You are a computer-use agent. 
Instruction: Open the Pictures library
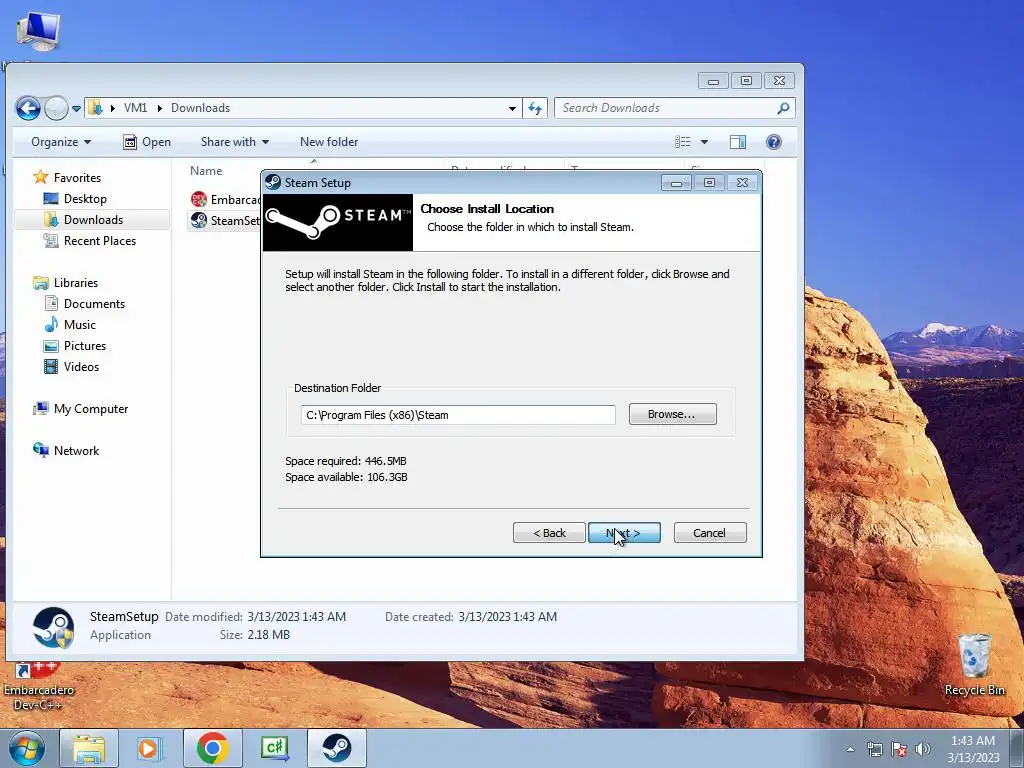pyautogui.click(x=74, y=345)
